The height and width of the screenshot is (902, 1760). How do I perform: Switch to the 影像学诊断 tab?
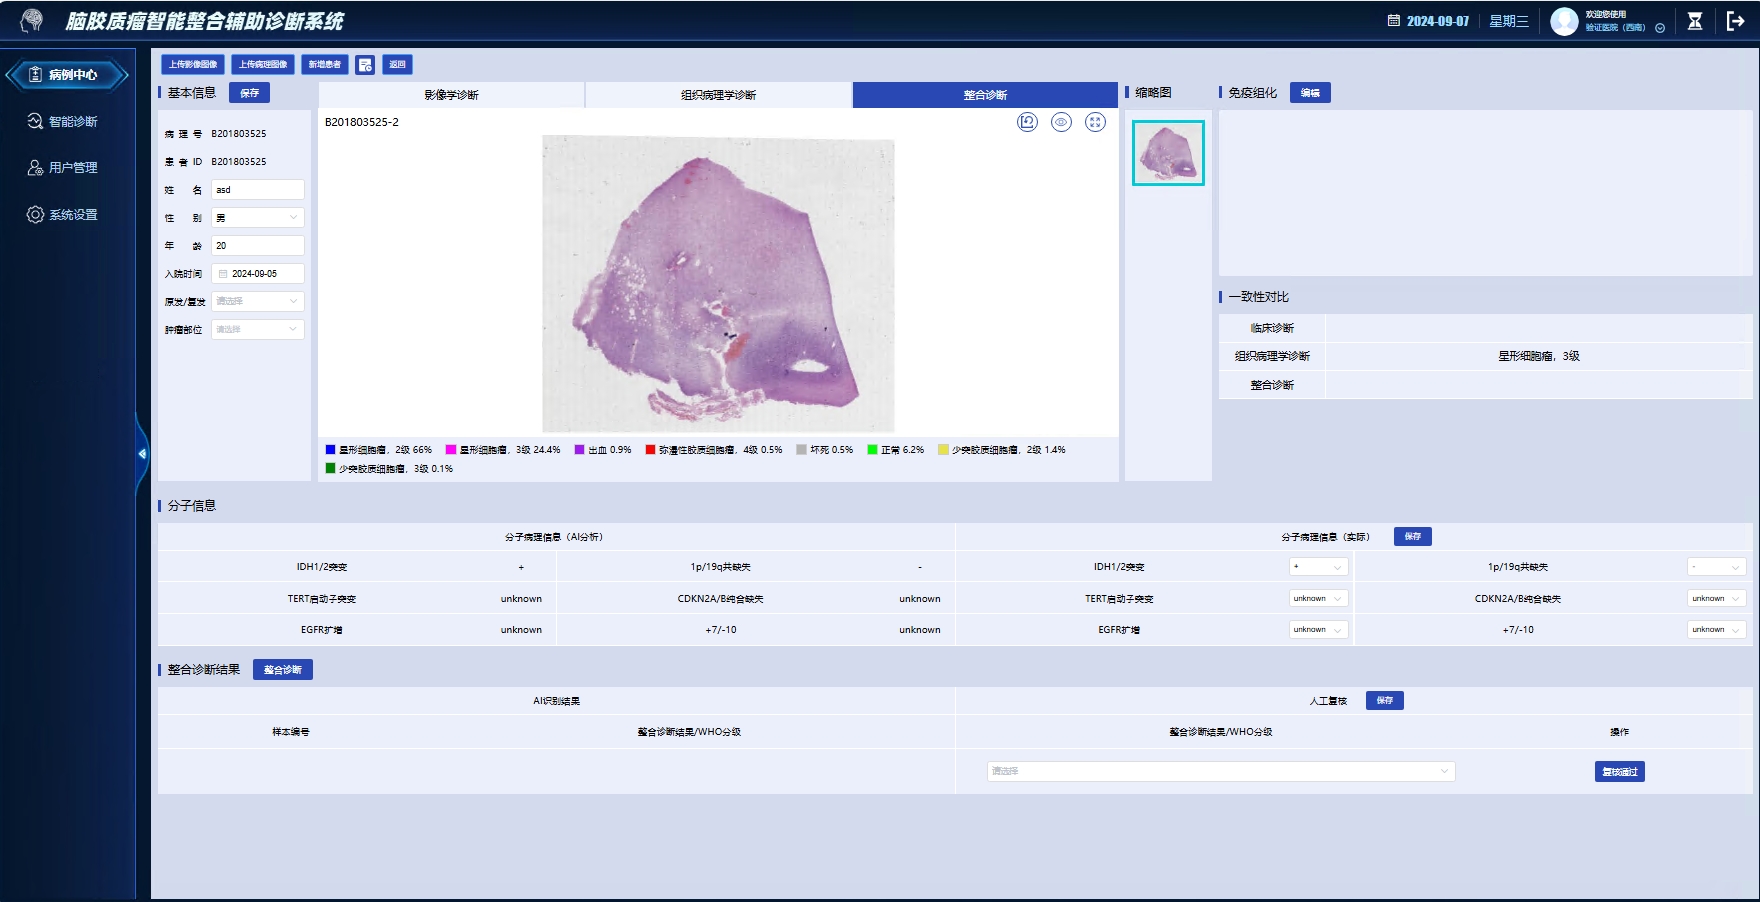451,95
